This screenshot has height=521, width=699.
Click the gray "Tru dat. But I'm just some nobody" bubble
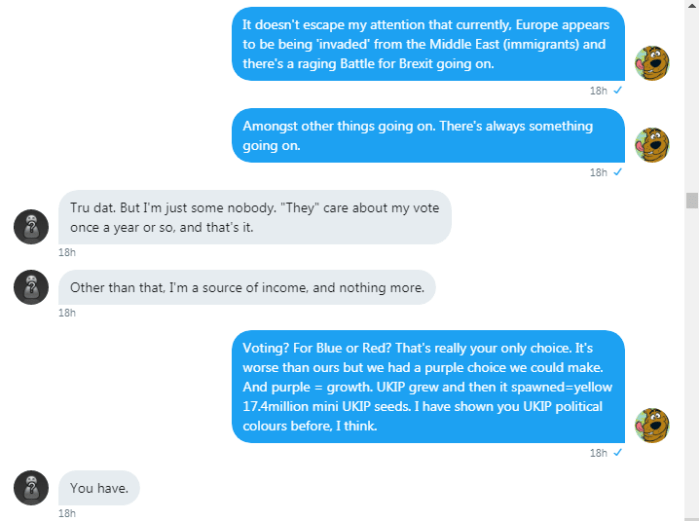(x=255, y=217)
